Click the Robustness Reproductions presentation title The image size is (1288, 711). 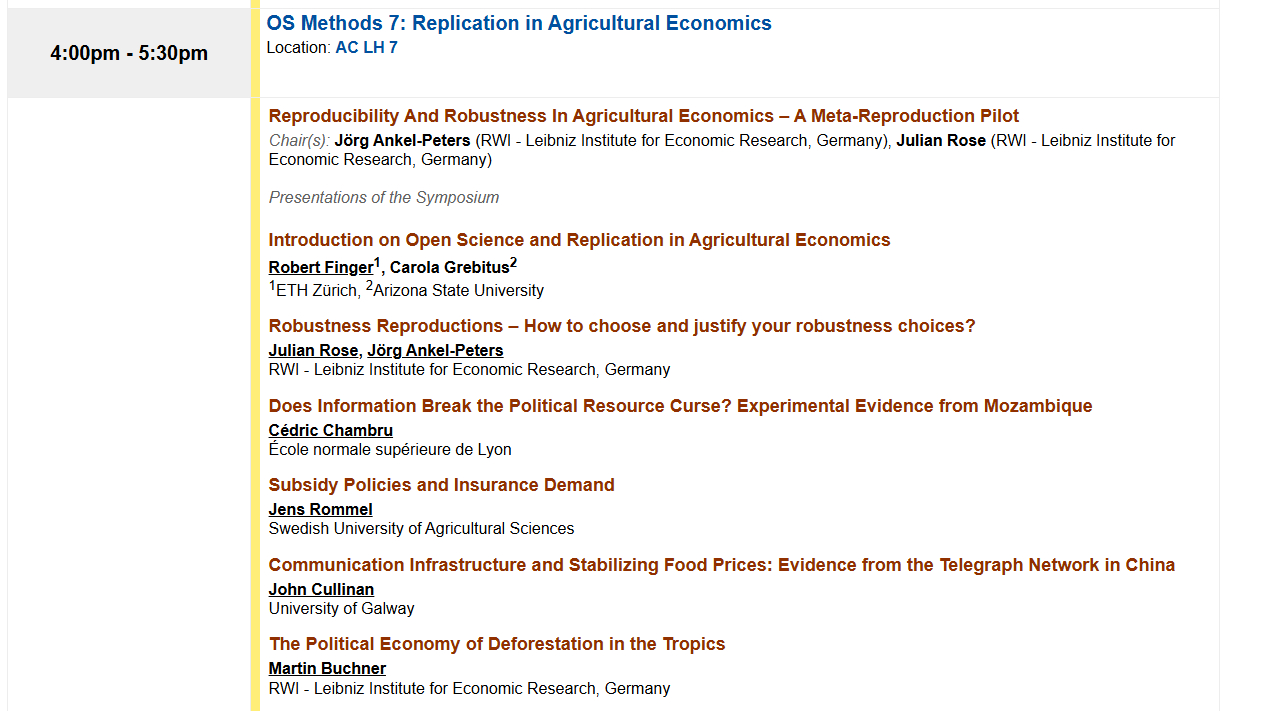(x=621, y=326)
